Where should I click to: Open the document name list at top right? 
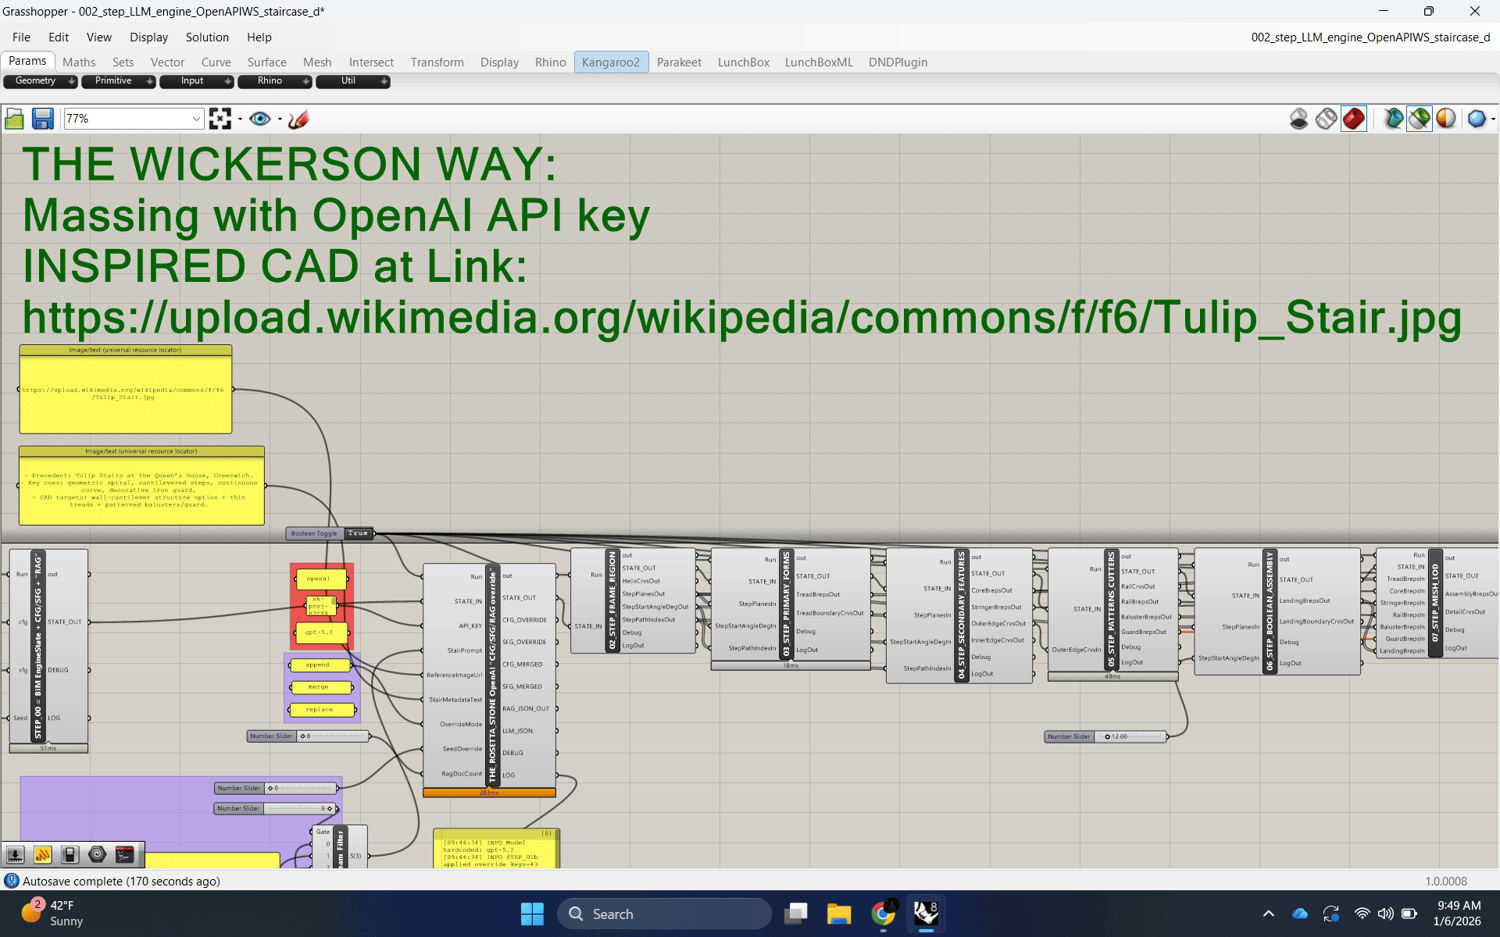1370,37
